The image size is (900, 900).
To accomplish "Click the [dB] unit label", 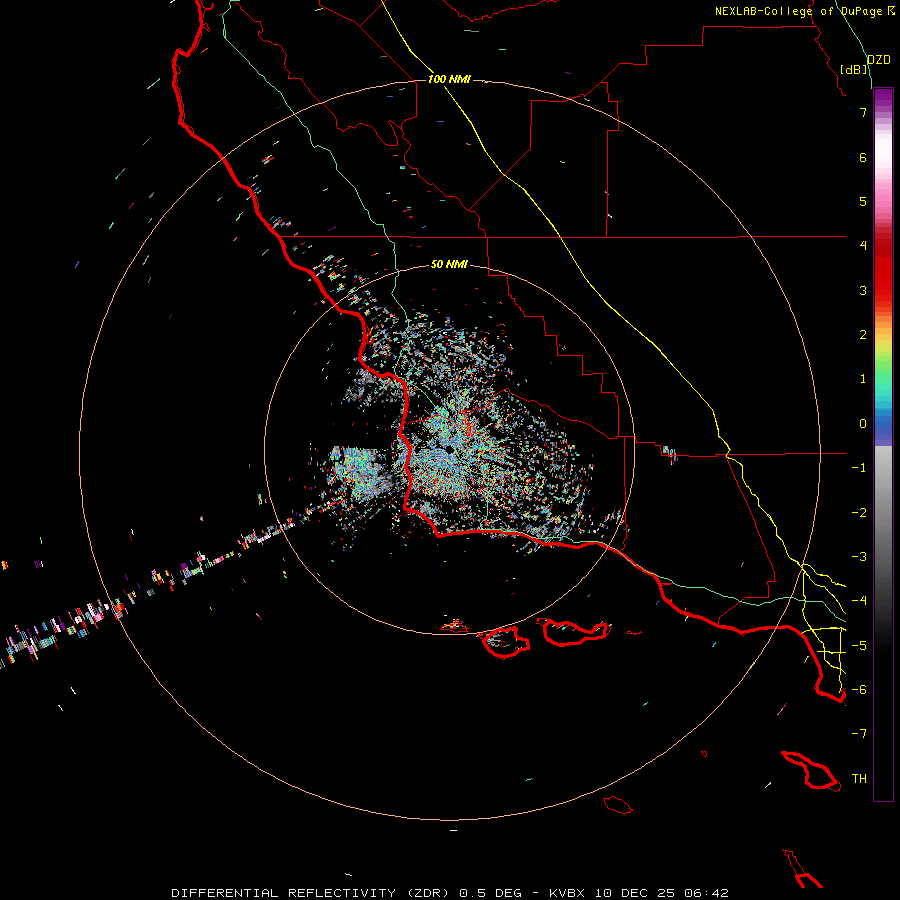I will [x=854, y=69].
